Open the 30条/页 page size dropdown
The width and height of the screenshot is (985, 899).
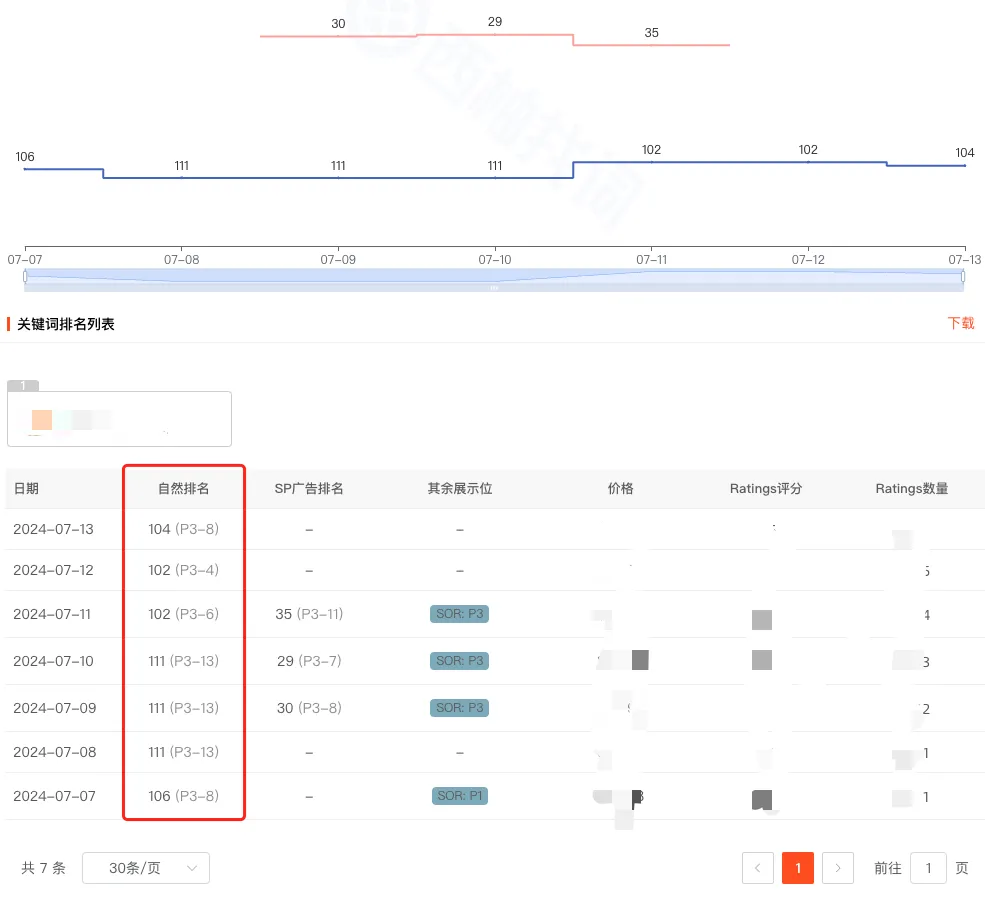pos(146,868)
